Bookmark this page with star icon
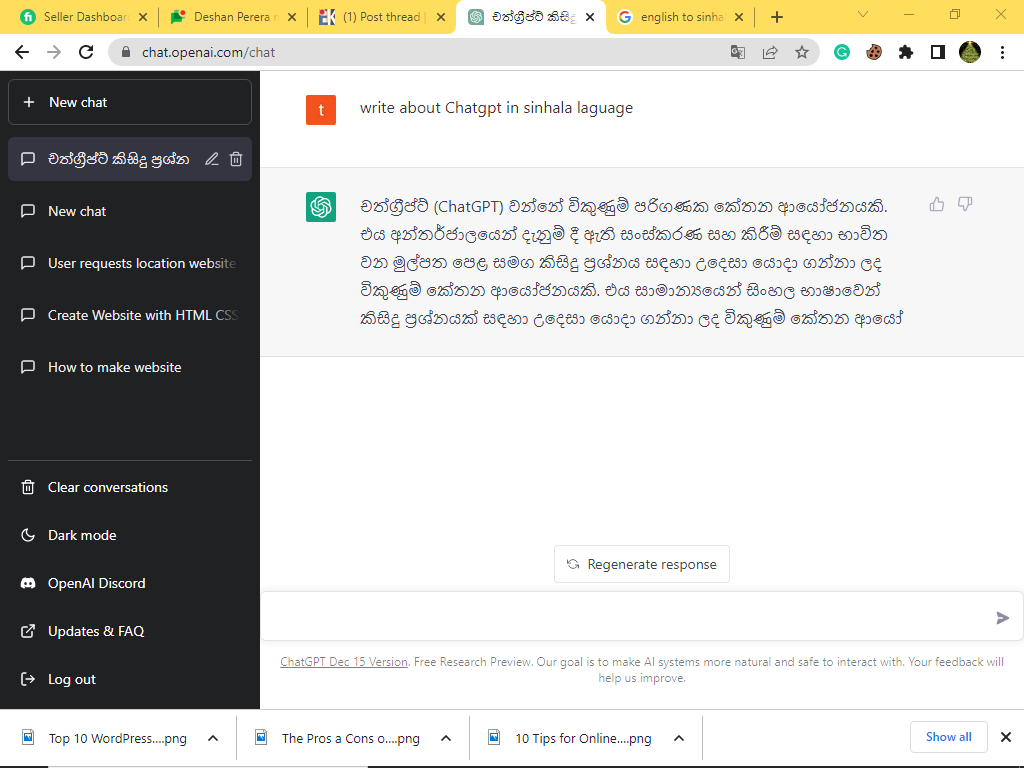This screenshot has width=1024, height=768. coord(802,52)
